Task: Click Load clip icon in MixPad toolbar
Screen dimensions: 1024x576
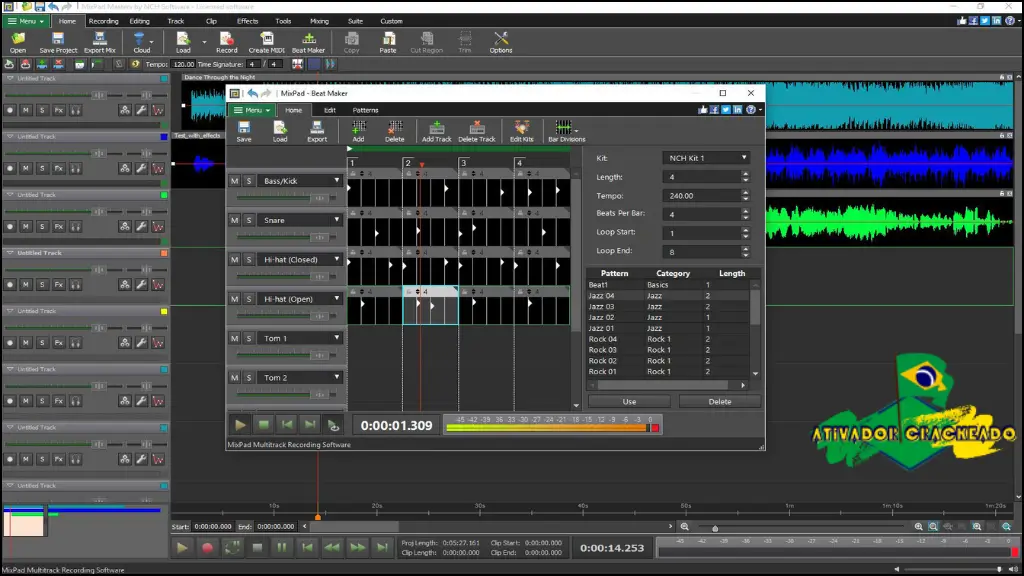Action: point(183,42)
